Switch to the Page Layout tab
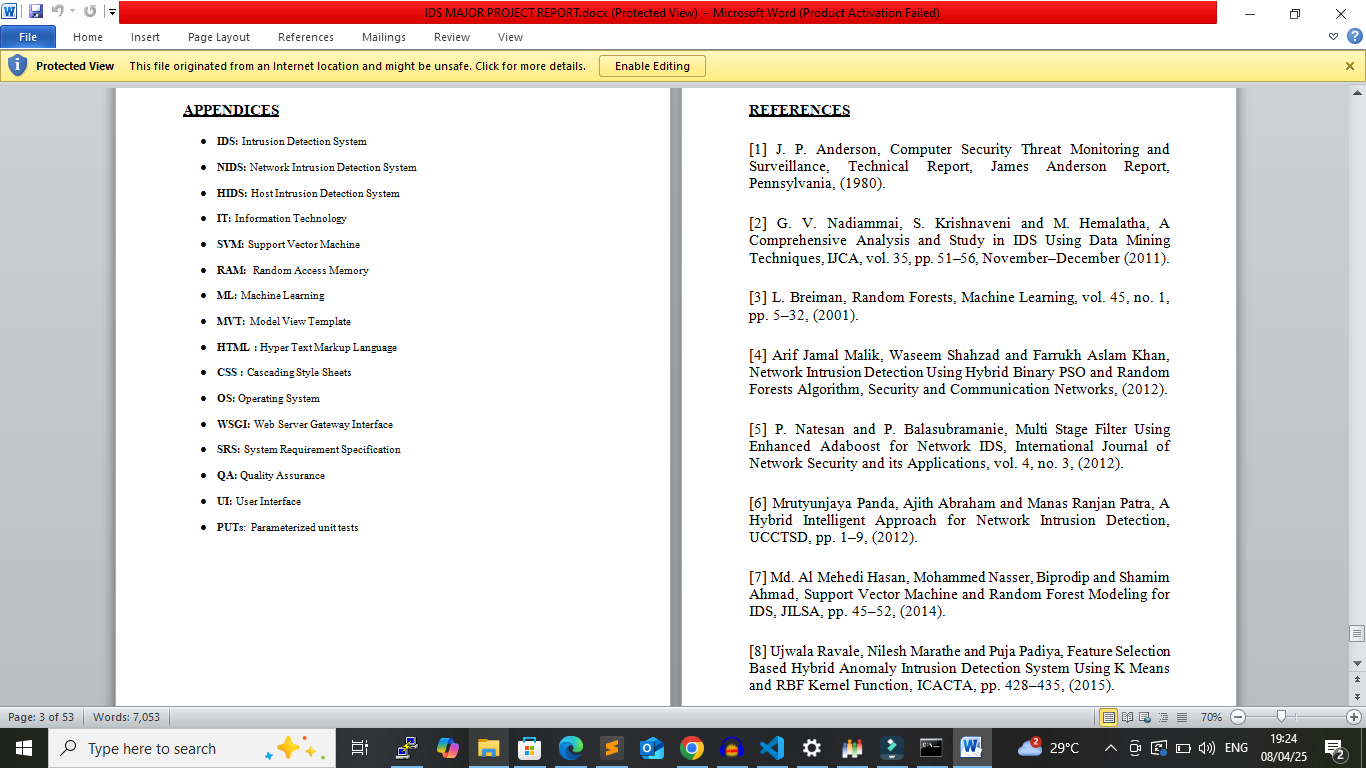The image size is (1366, 768). (x=219, y=37)
